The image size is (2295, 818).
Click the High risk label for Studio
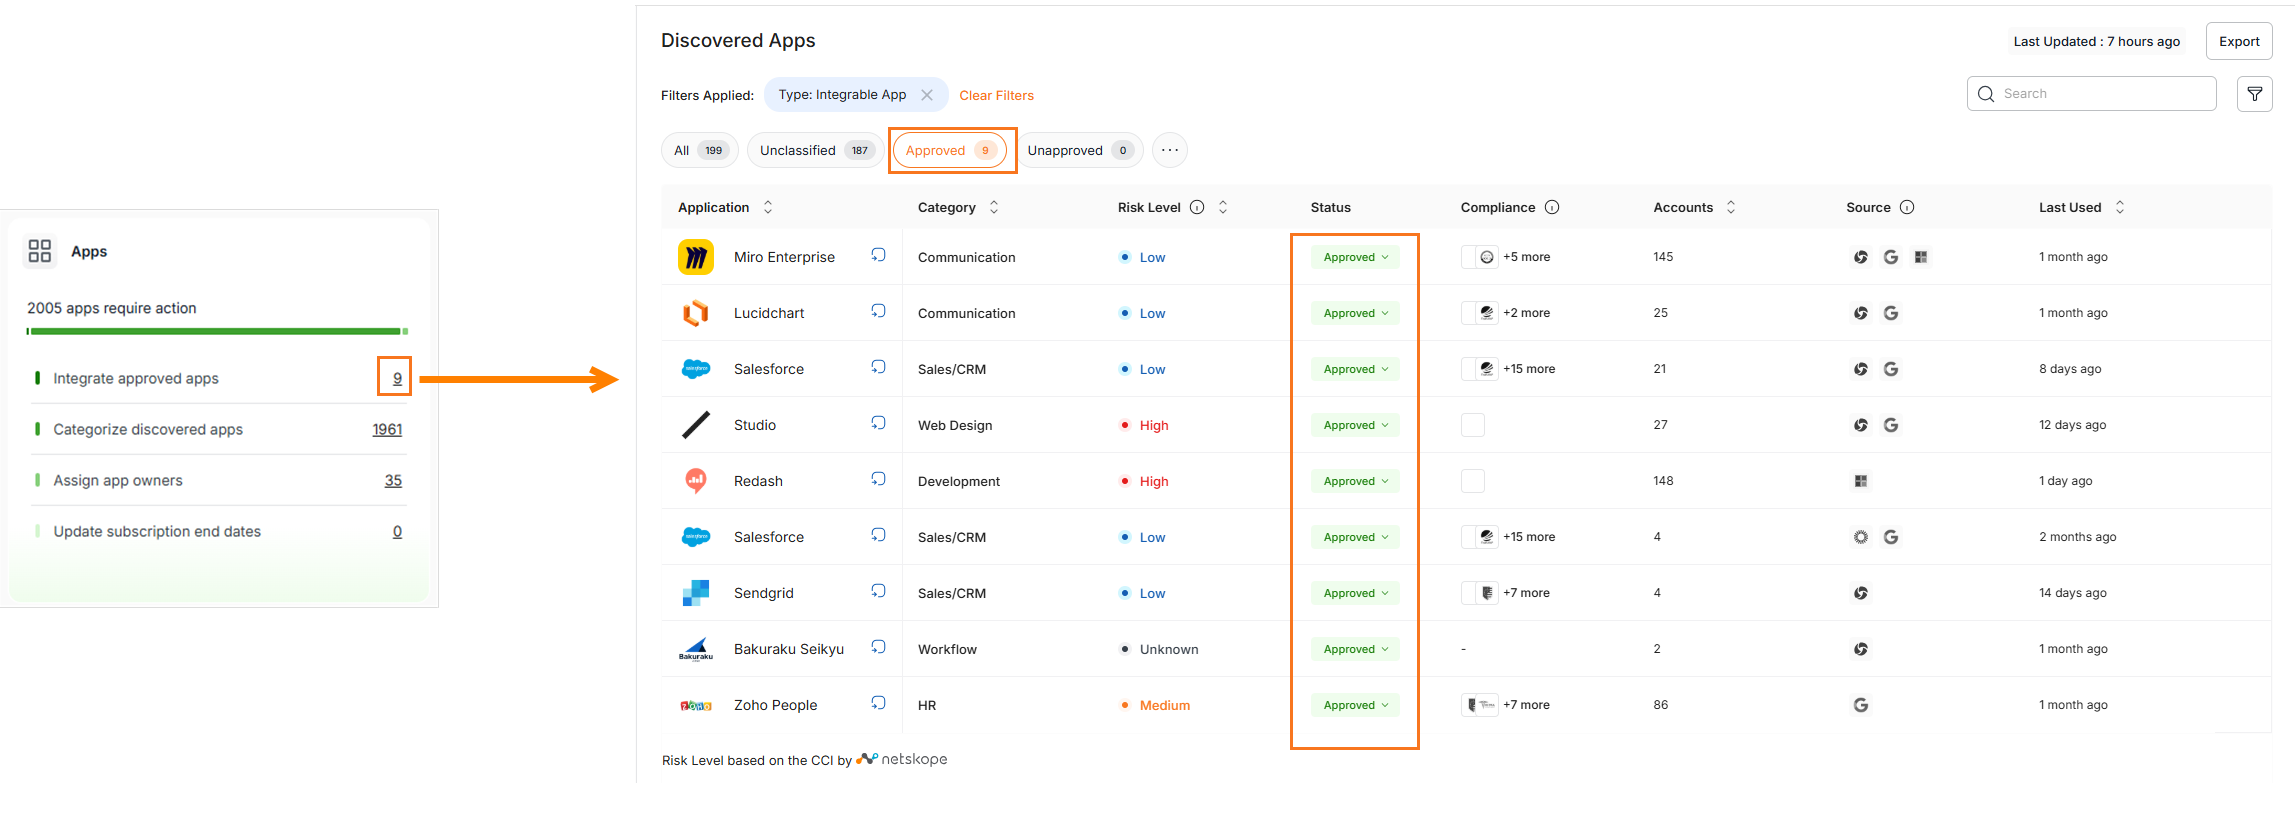(x=1154, y=425)
